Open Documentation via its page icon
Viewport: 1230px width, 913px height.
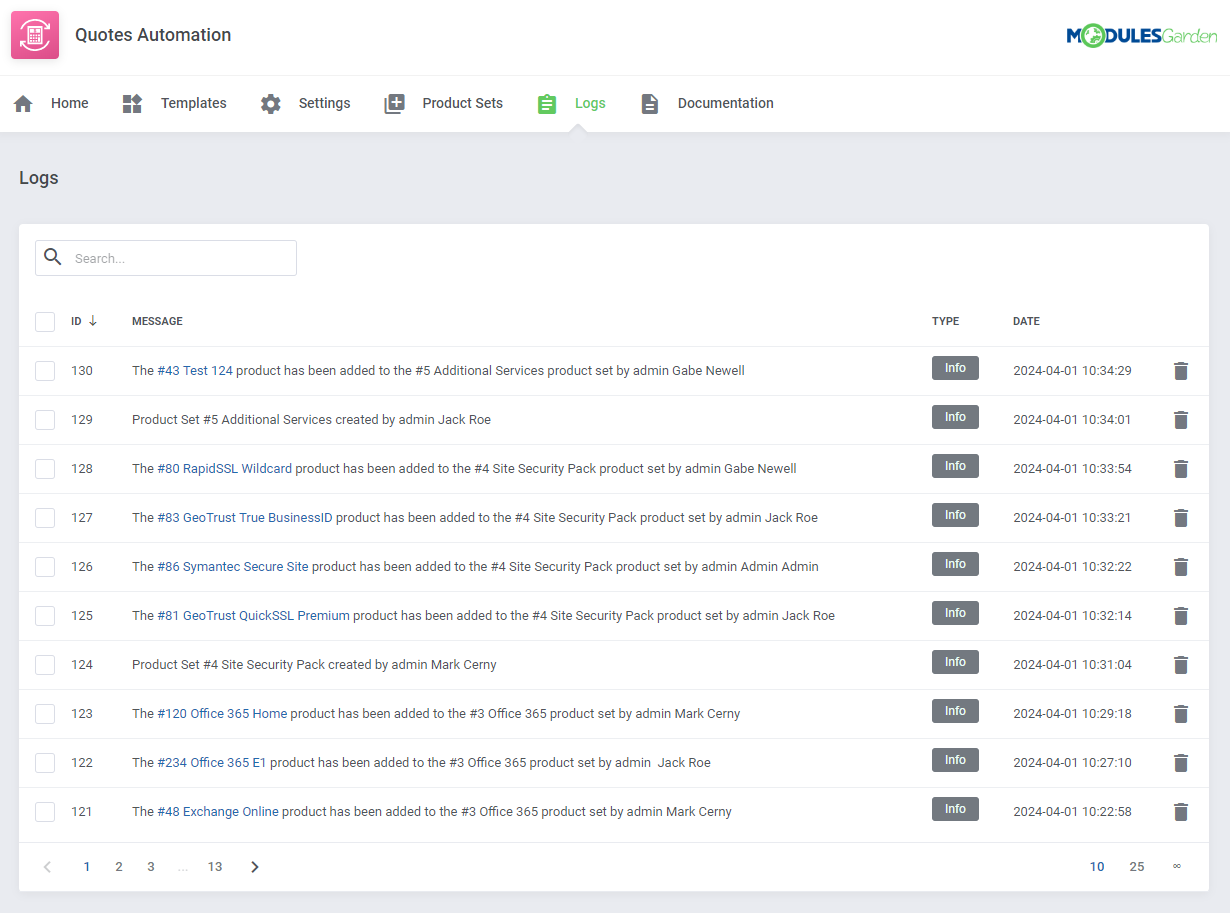pos(649,102)
